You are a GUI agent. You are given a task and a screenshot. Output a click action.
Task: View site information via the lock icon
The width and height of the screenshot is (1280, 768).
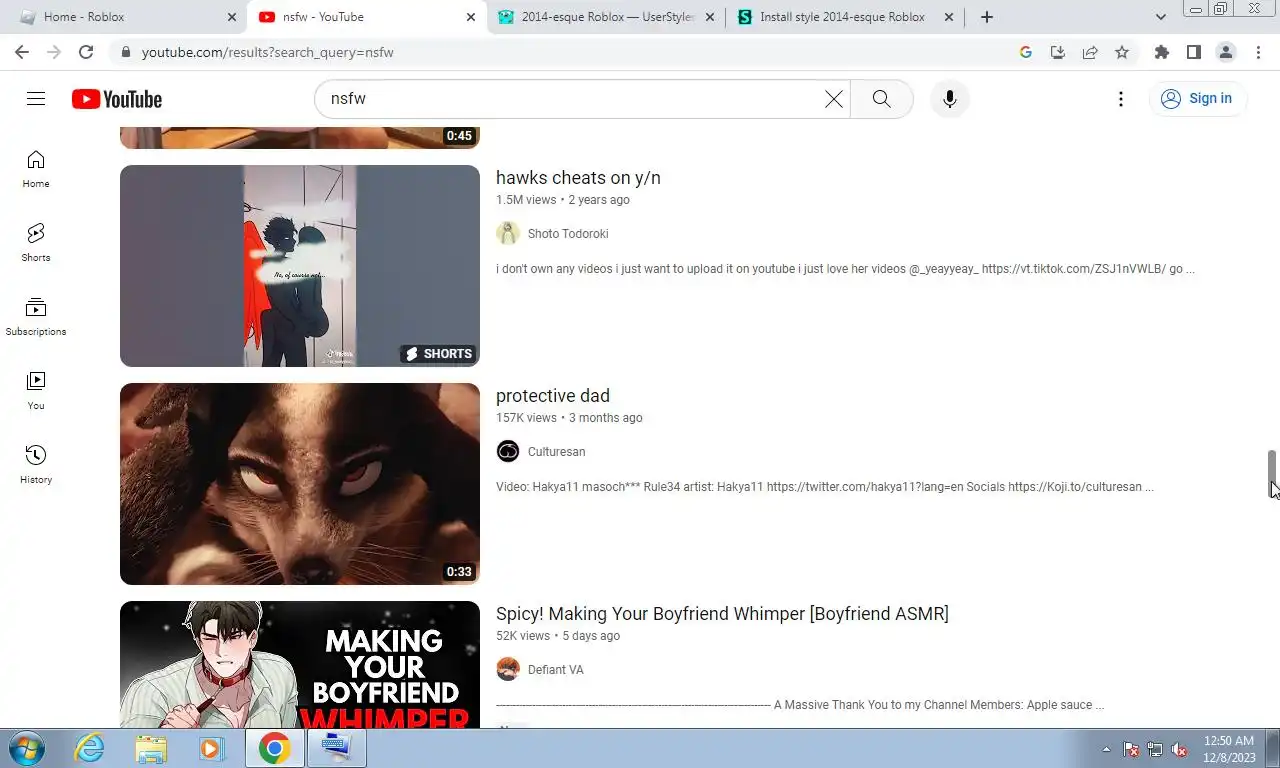[x=124, y=52]
